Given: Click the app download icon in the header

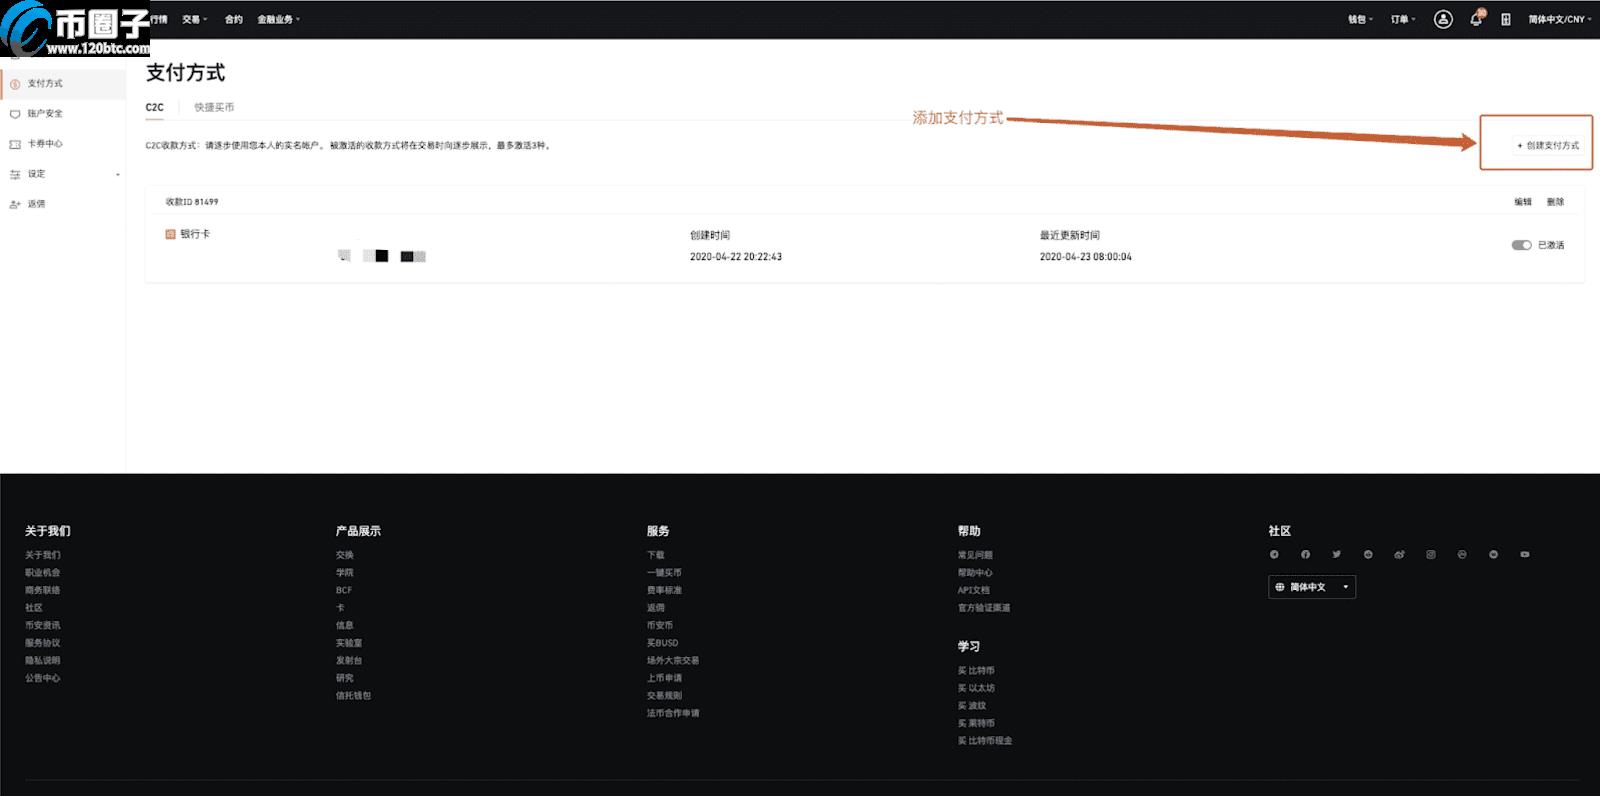Looking at the screenshot, I should point(1506,19).
